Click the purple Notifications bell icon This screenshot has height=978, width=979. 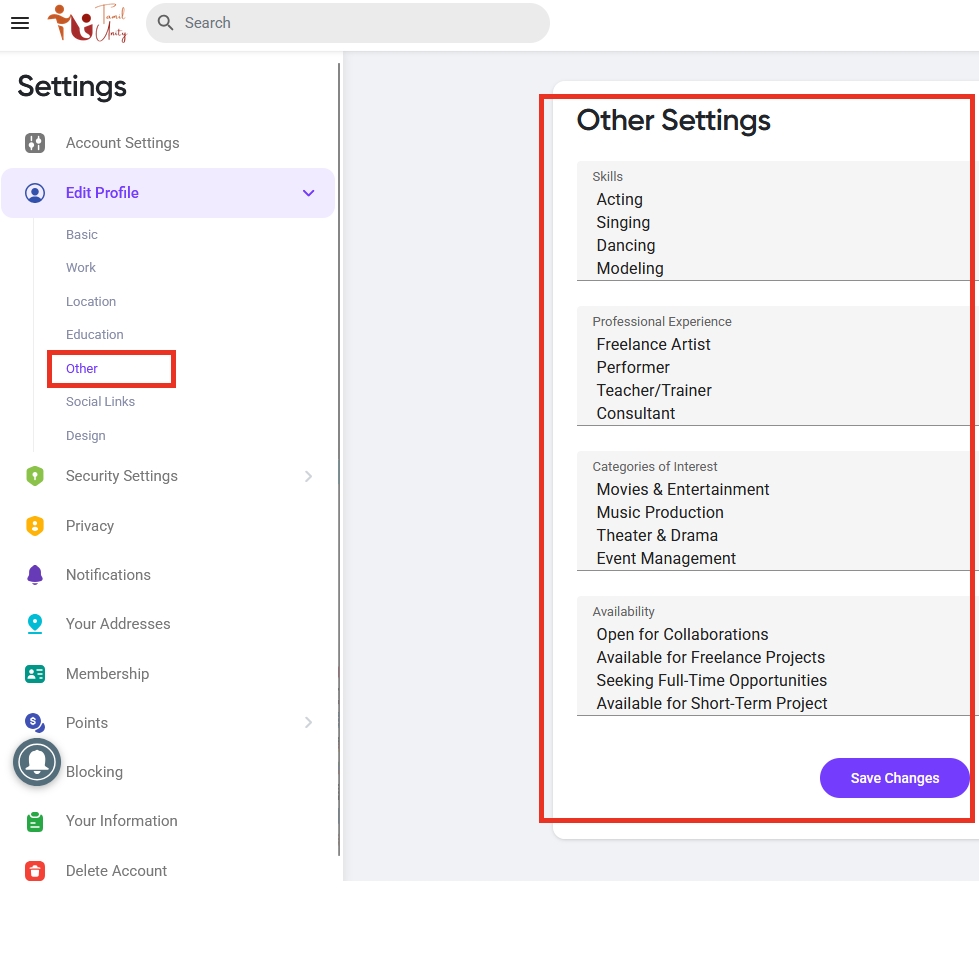point(35,575)
